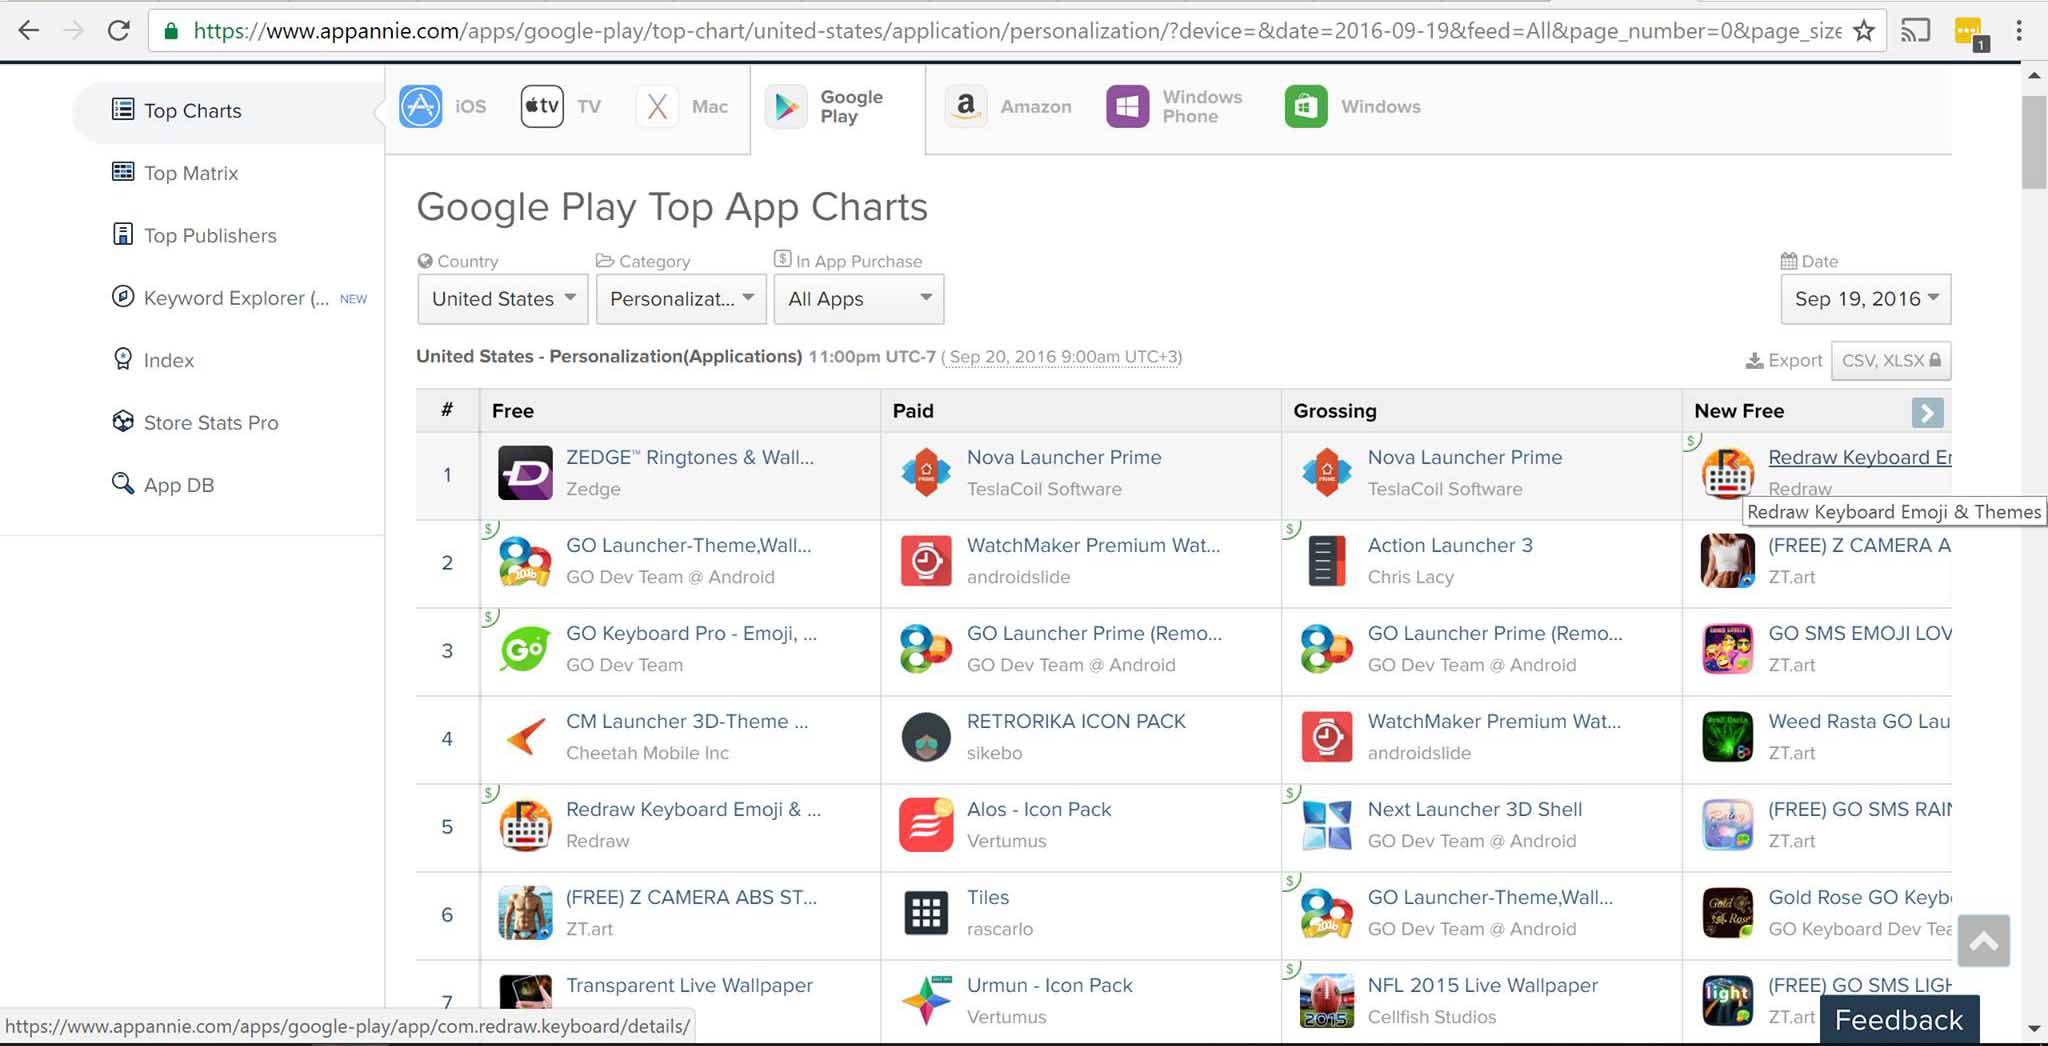Open the Country dropdown

(502, 299)
